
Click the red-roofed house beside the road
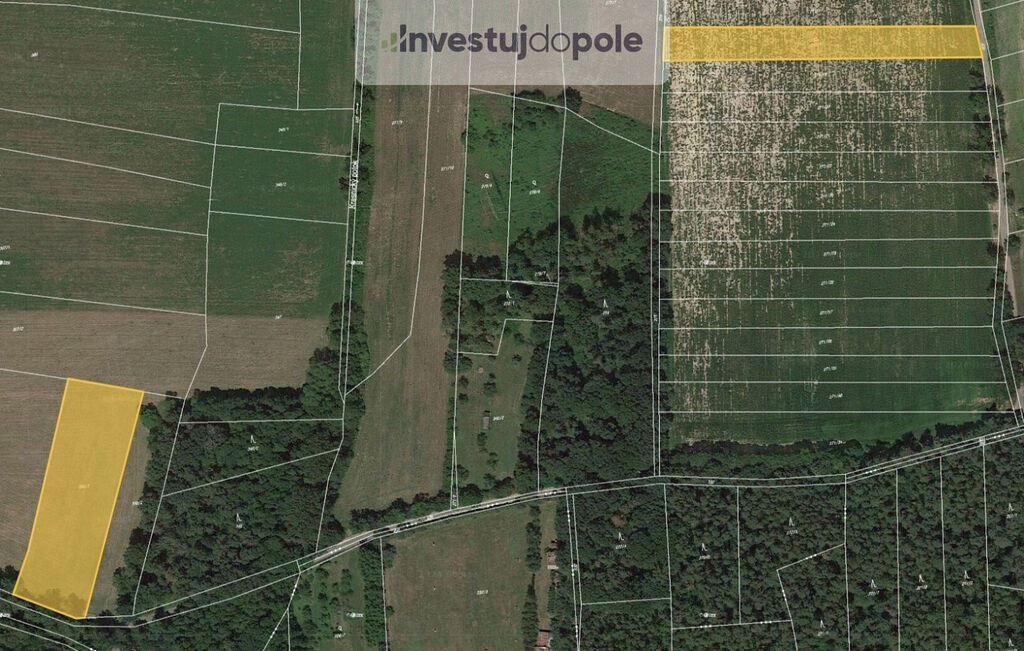(x=543, y=638)
